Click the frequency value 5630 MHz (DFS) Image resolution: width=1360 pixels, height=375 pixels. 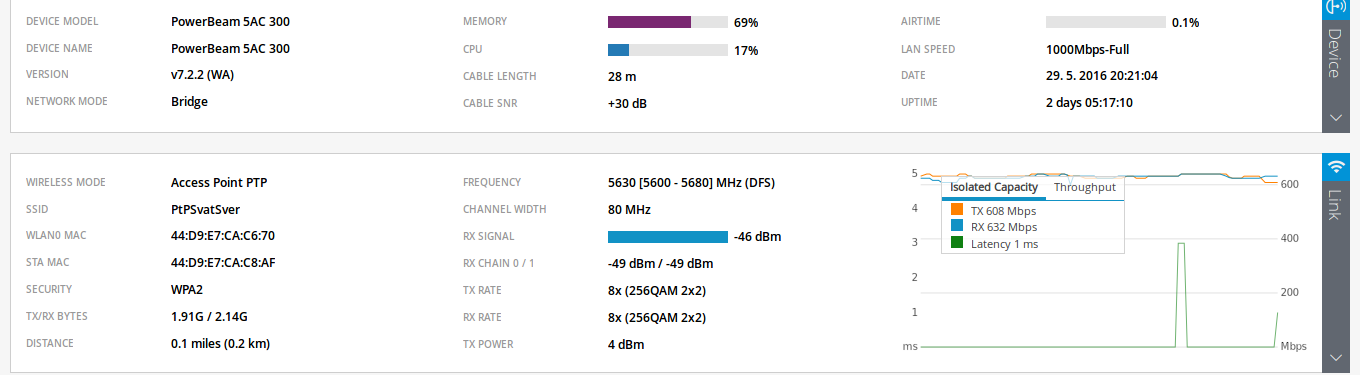[691, 183]
